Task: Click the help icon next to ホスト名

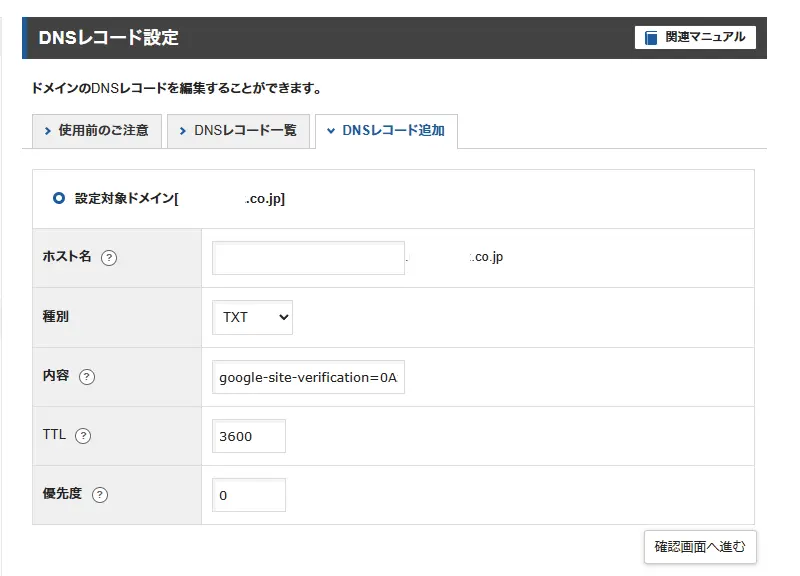Action: 109,258
